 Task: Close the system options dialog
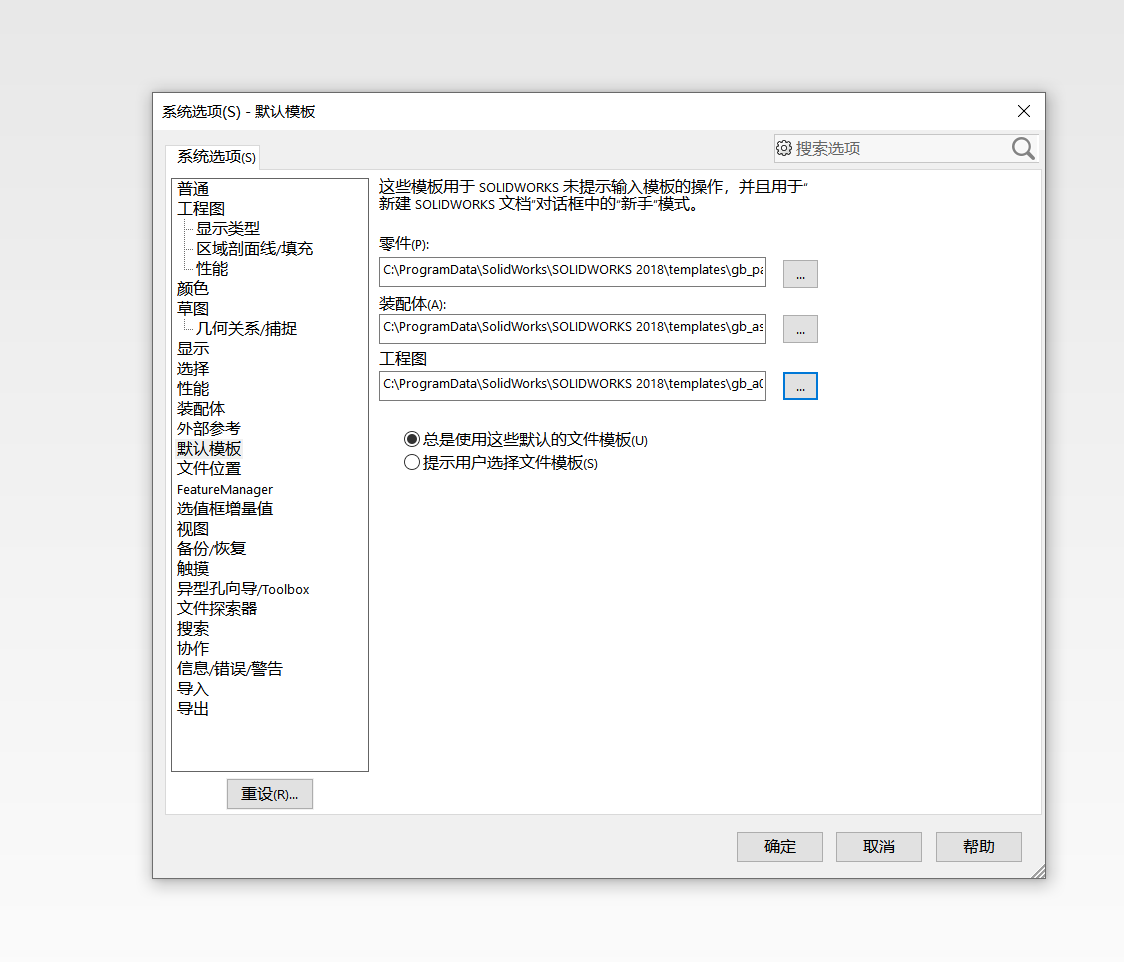click(1023, 111)
